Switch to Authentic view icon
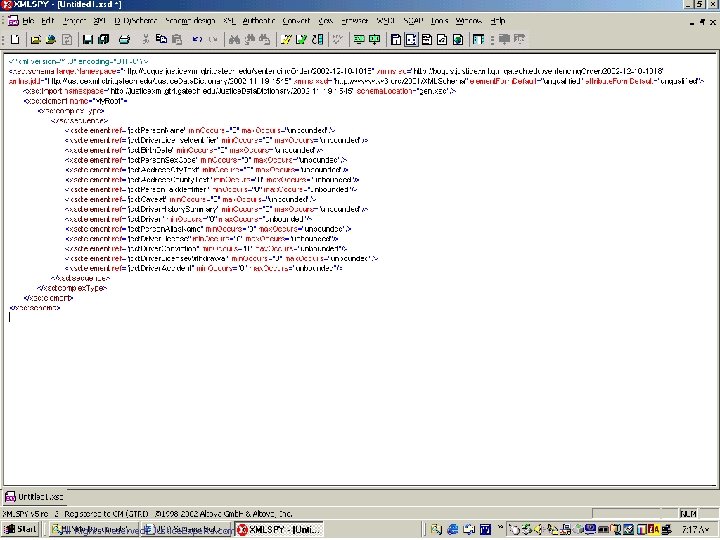The height and width of the screenshot is (540, 720). coord(442,39)
